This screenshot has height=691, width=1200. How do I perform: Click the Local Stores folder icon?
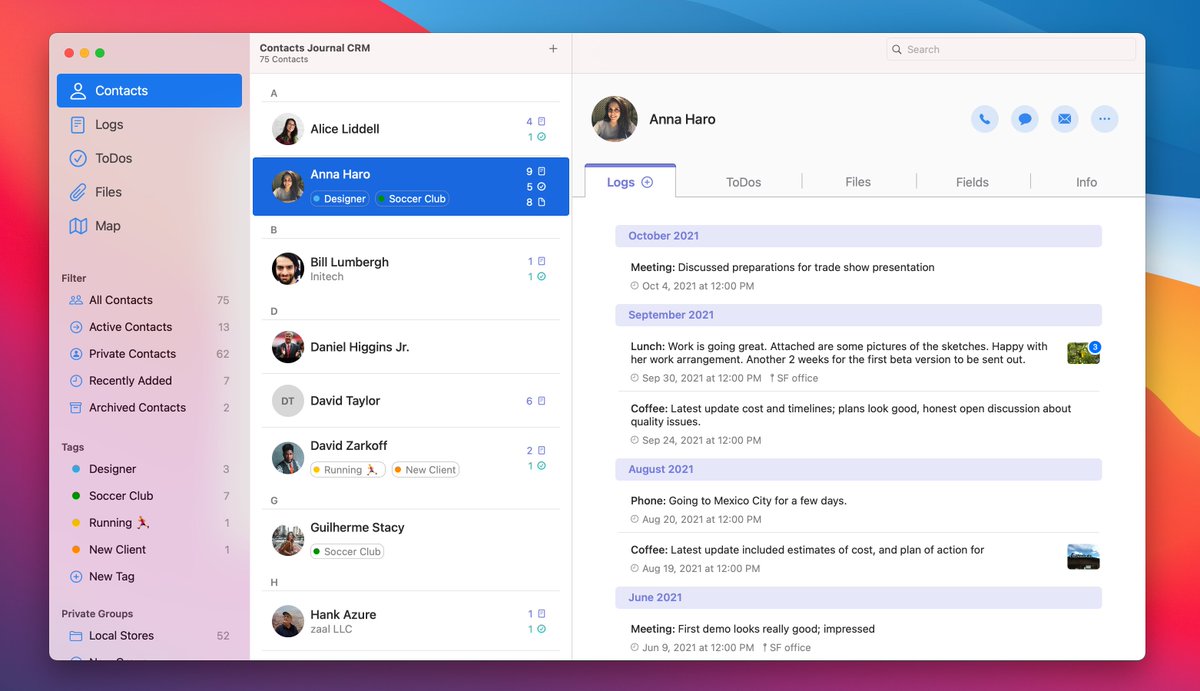(76, 636)
